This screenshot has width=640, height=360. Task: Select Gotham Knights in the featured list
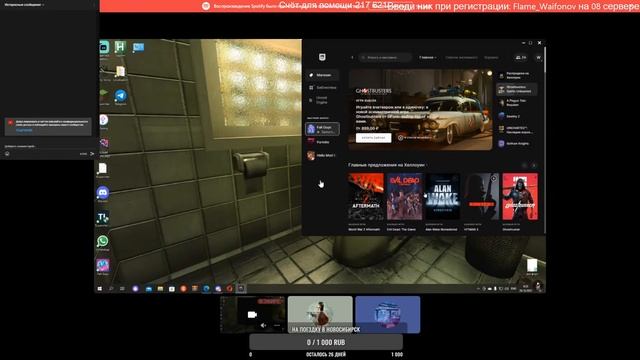(x=516, y=144)
